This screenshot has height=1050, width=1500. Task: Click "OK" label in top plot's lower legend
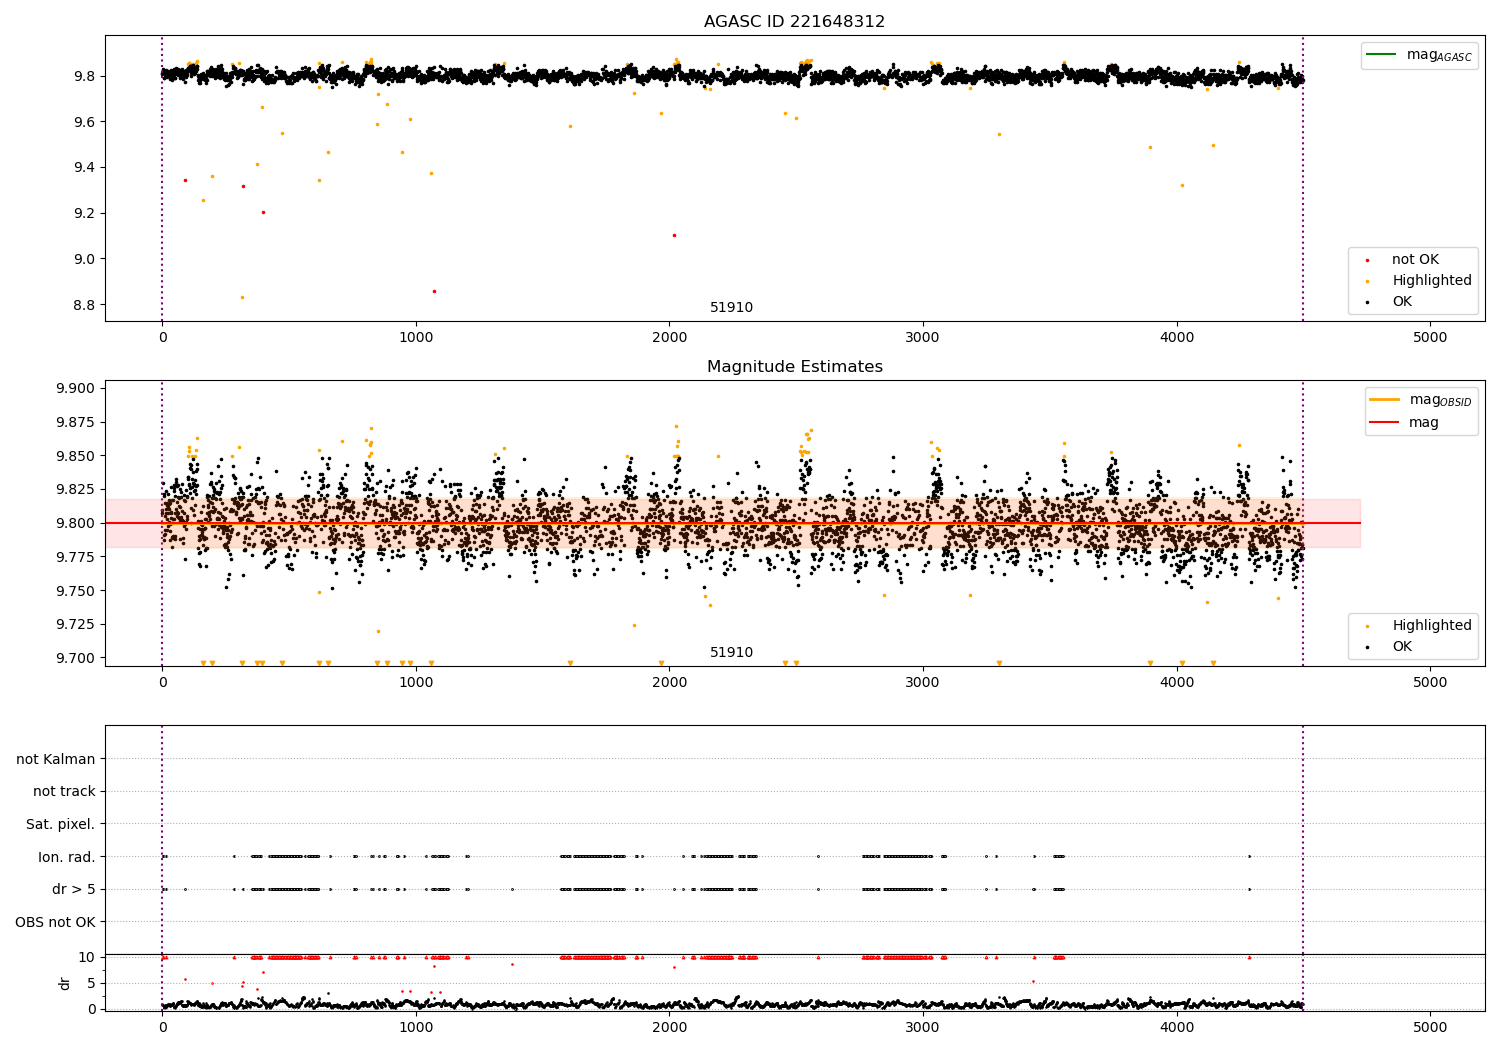pyautogui.click(x=1402, y=302)
